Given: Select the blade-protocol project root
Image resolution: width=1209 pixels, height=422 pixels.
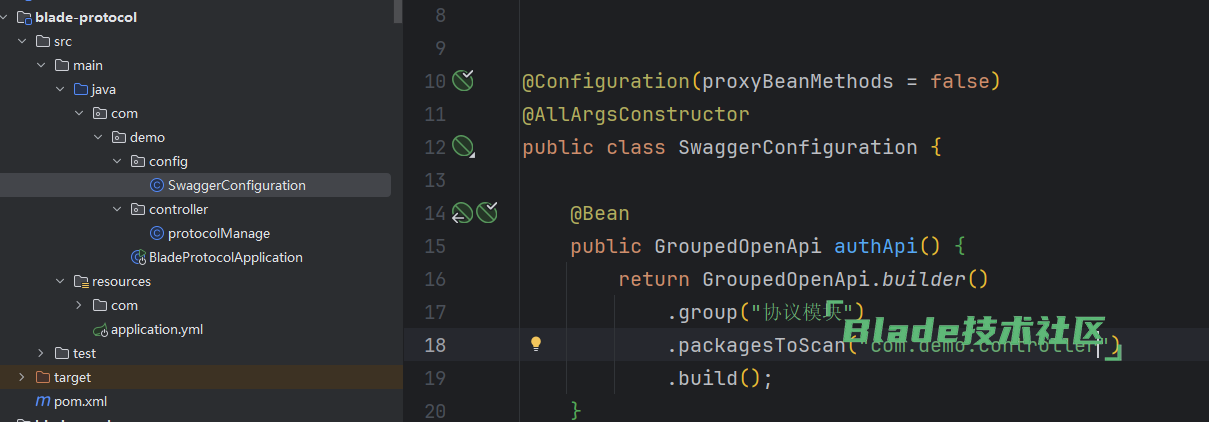Looking at the screenshot, I should point(86,17).
